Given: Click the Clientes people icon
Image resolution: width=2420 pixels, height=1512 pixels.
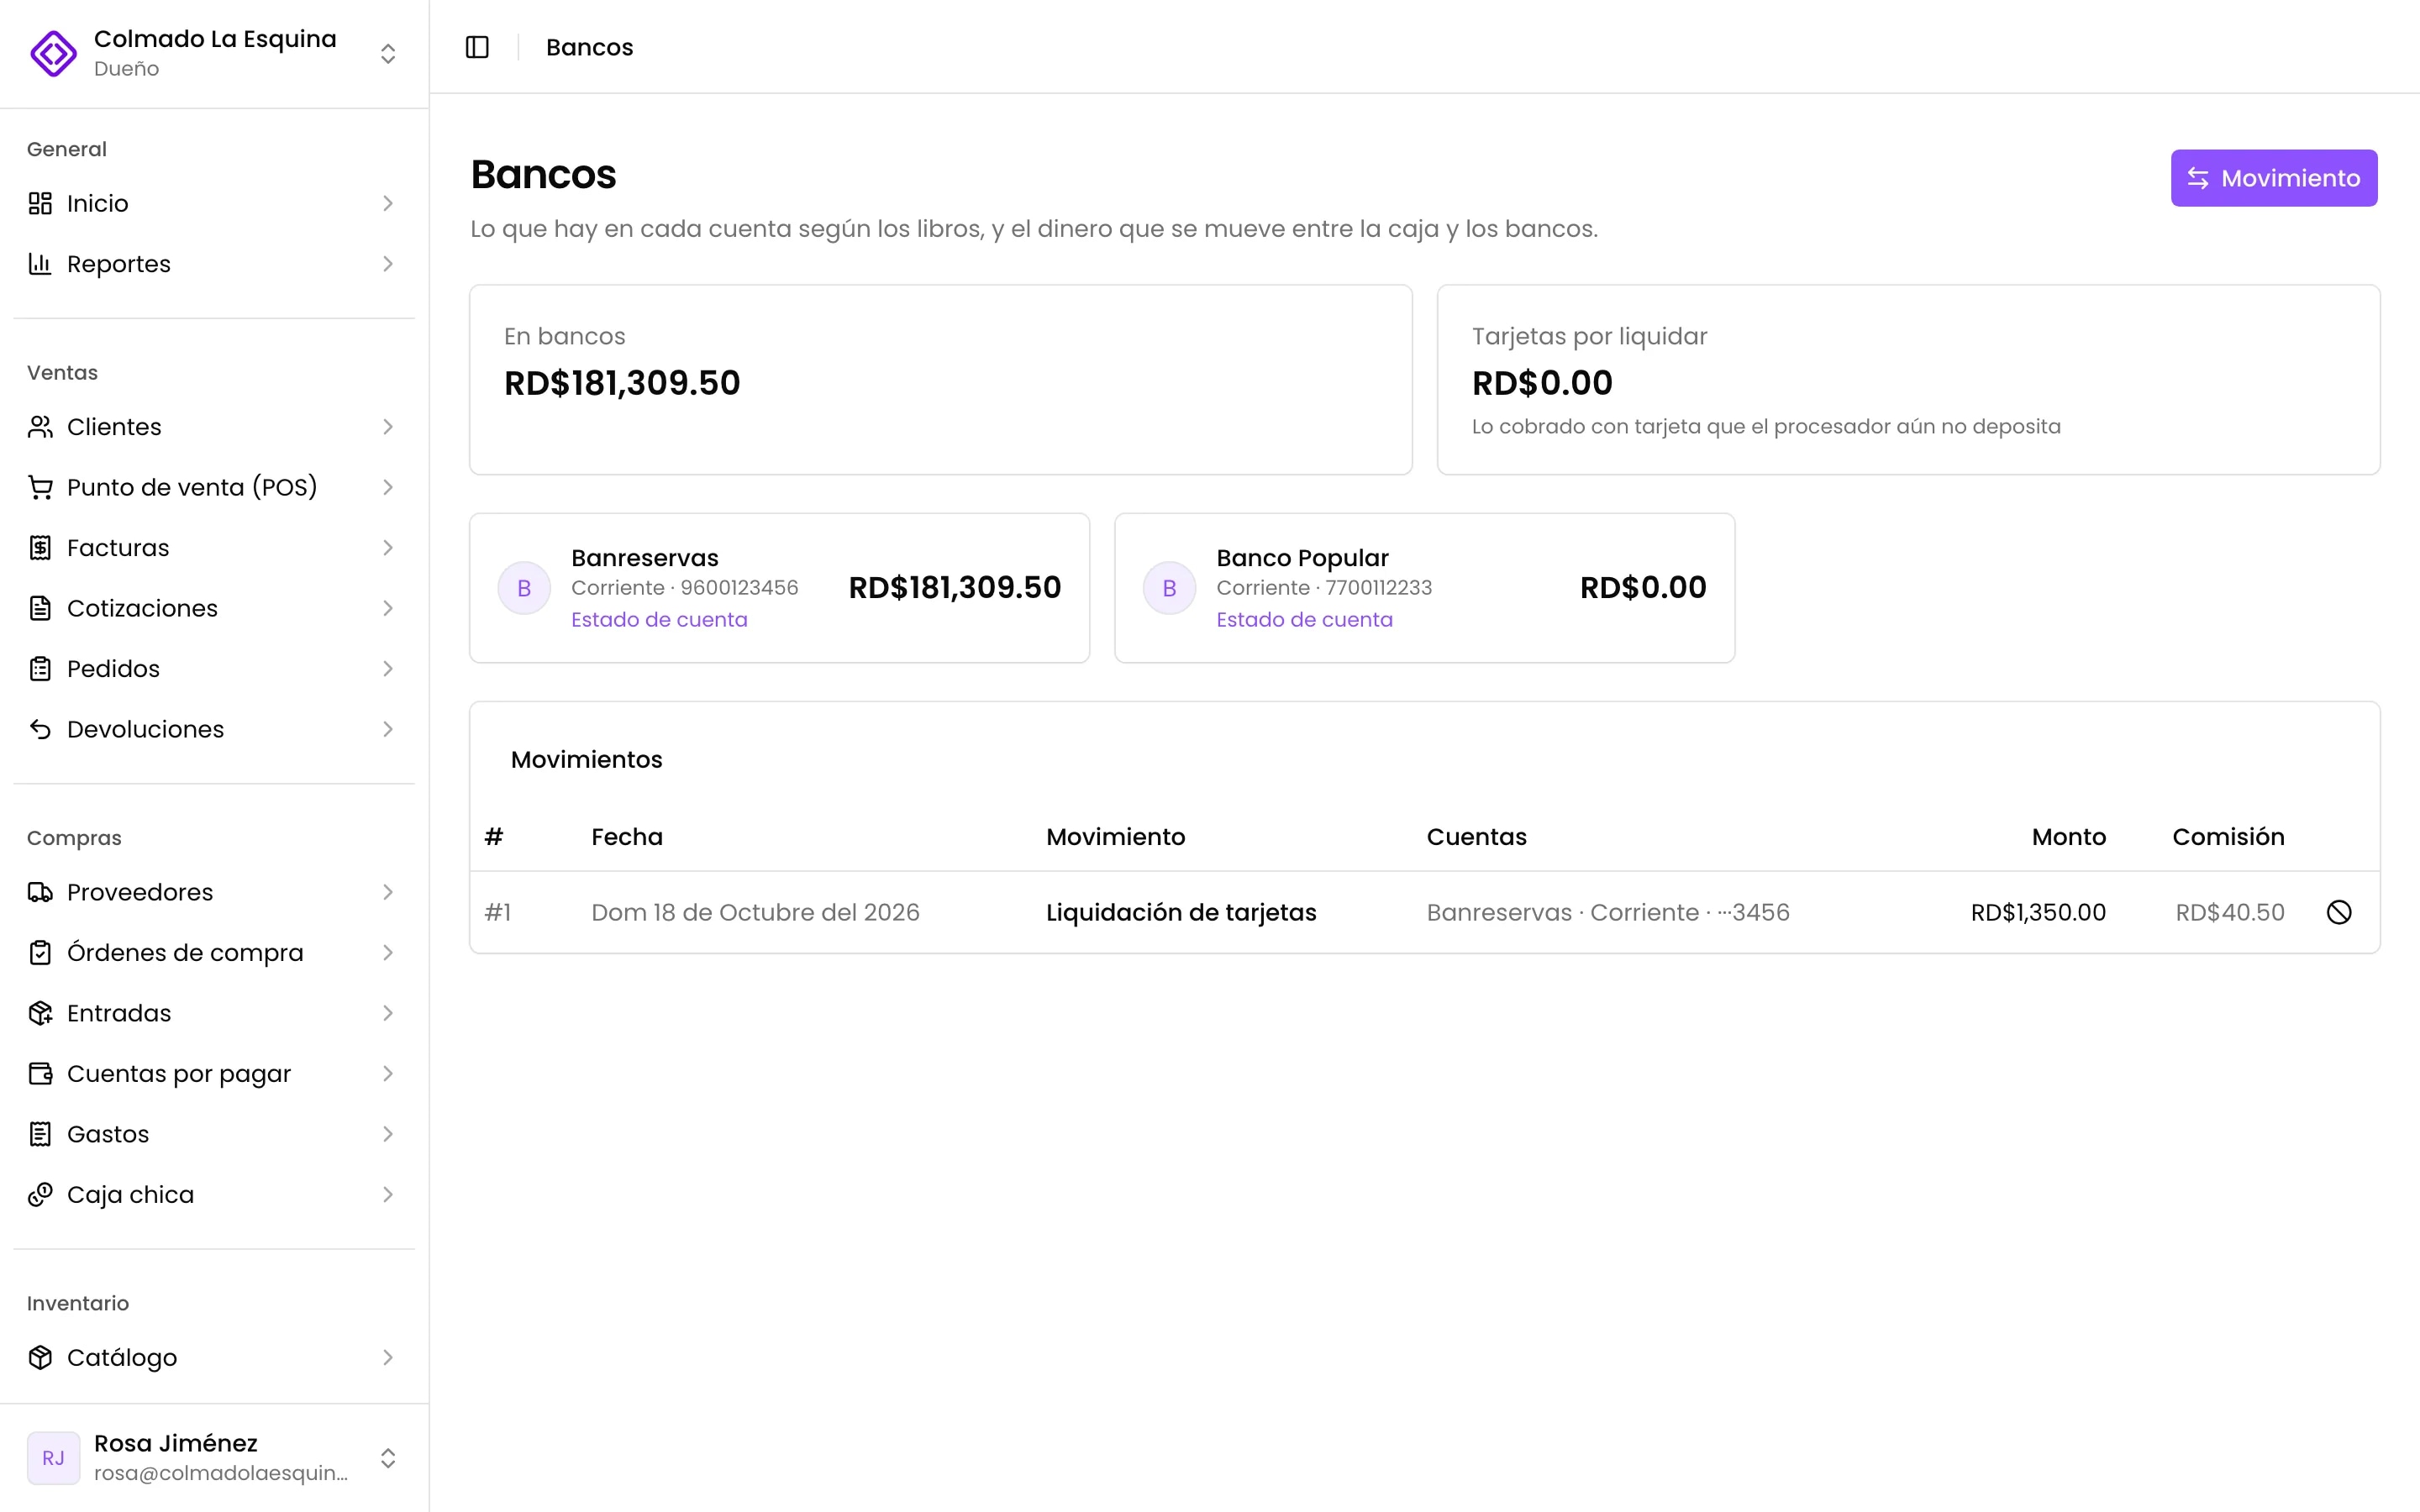Looking at the screenshot, I should [x=40, y=427].
